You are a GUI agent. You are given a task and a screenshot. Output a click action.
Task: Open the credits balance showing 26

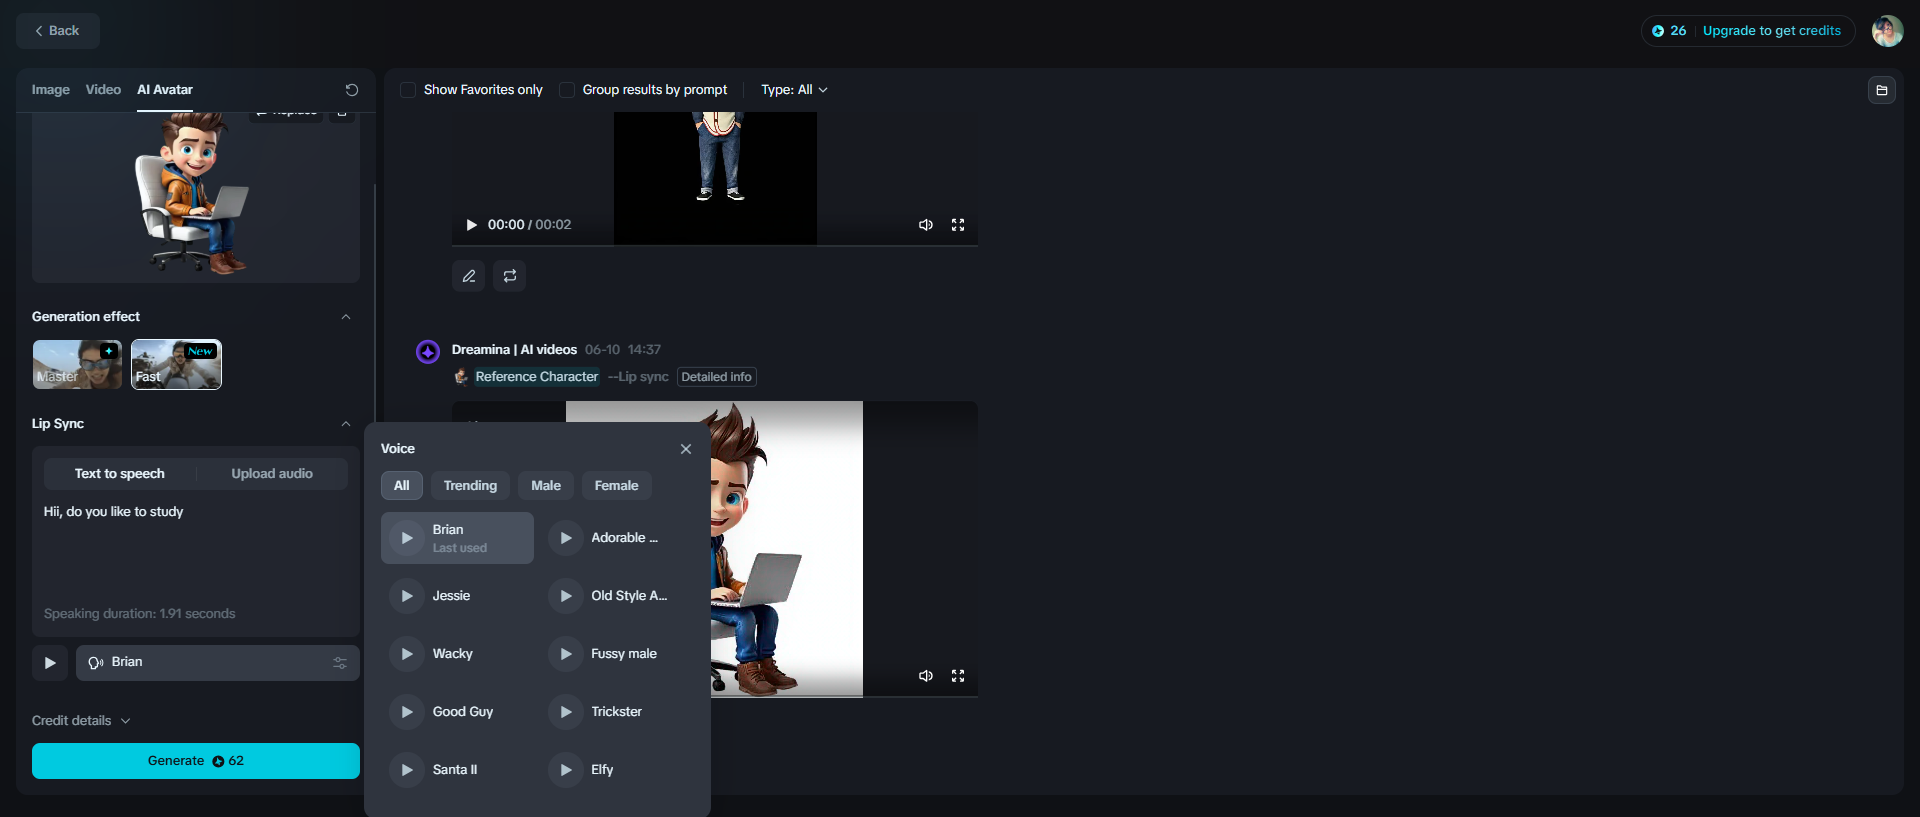click(1669, 31)
